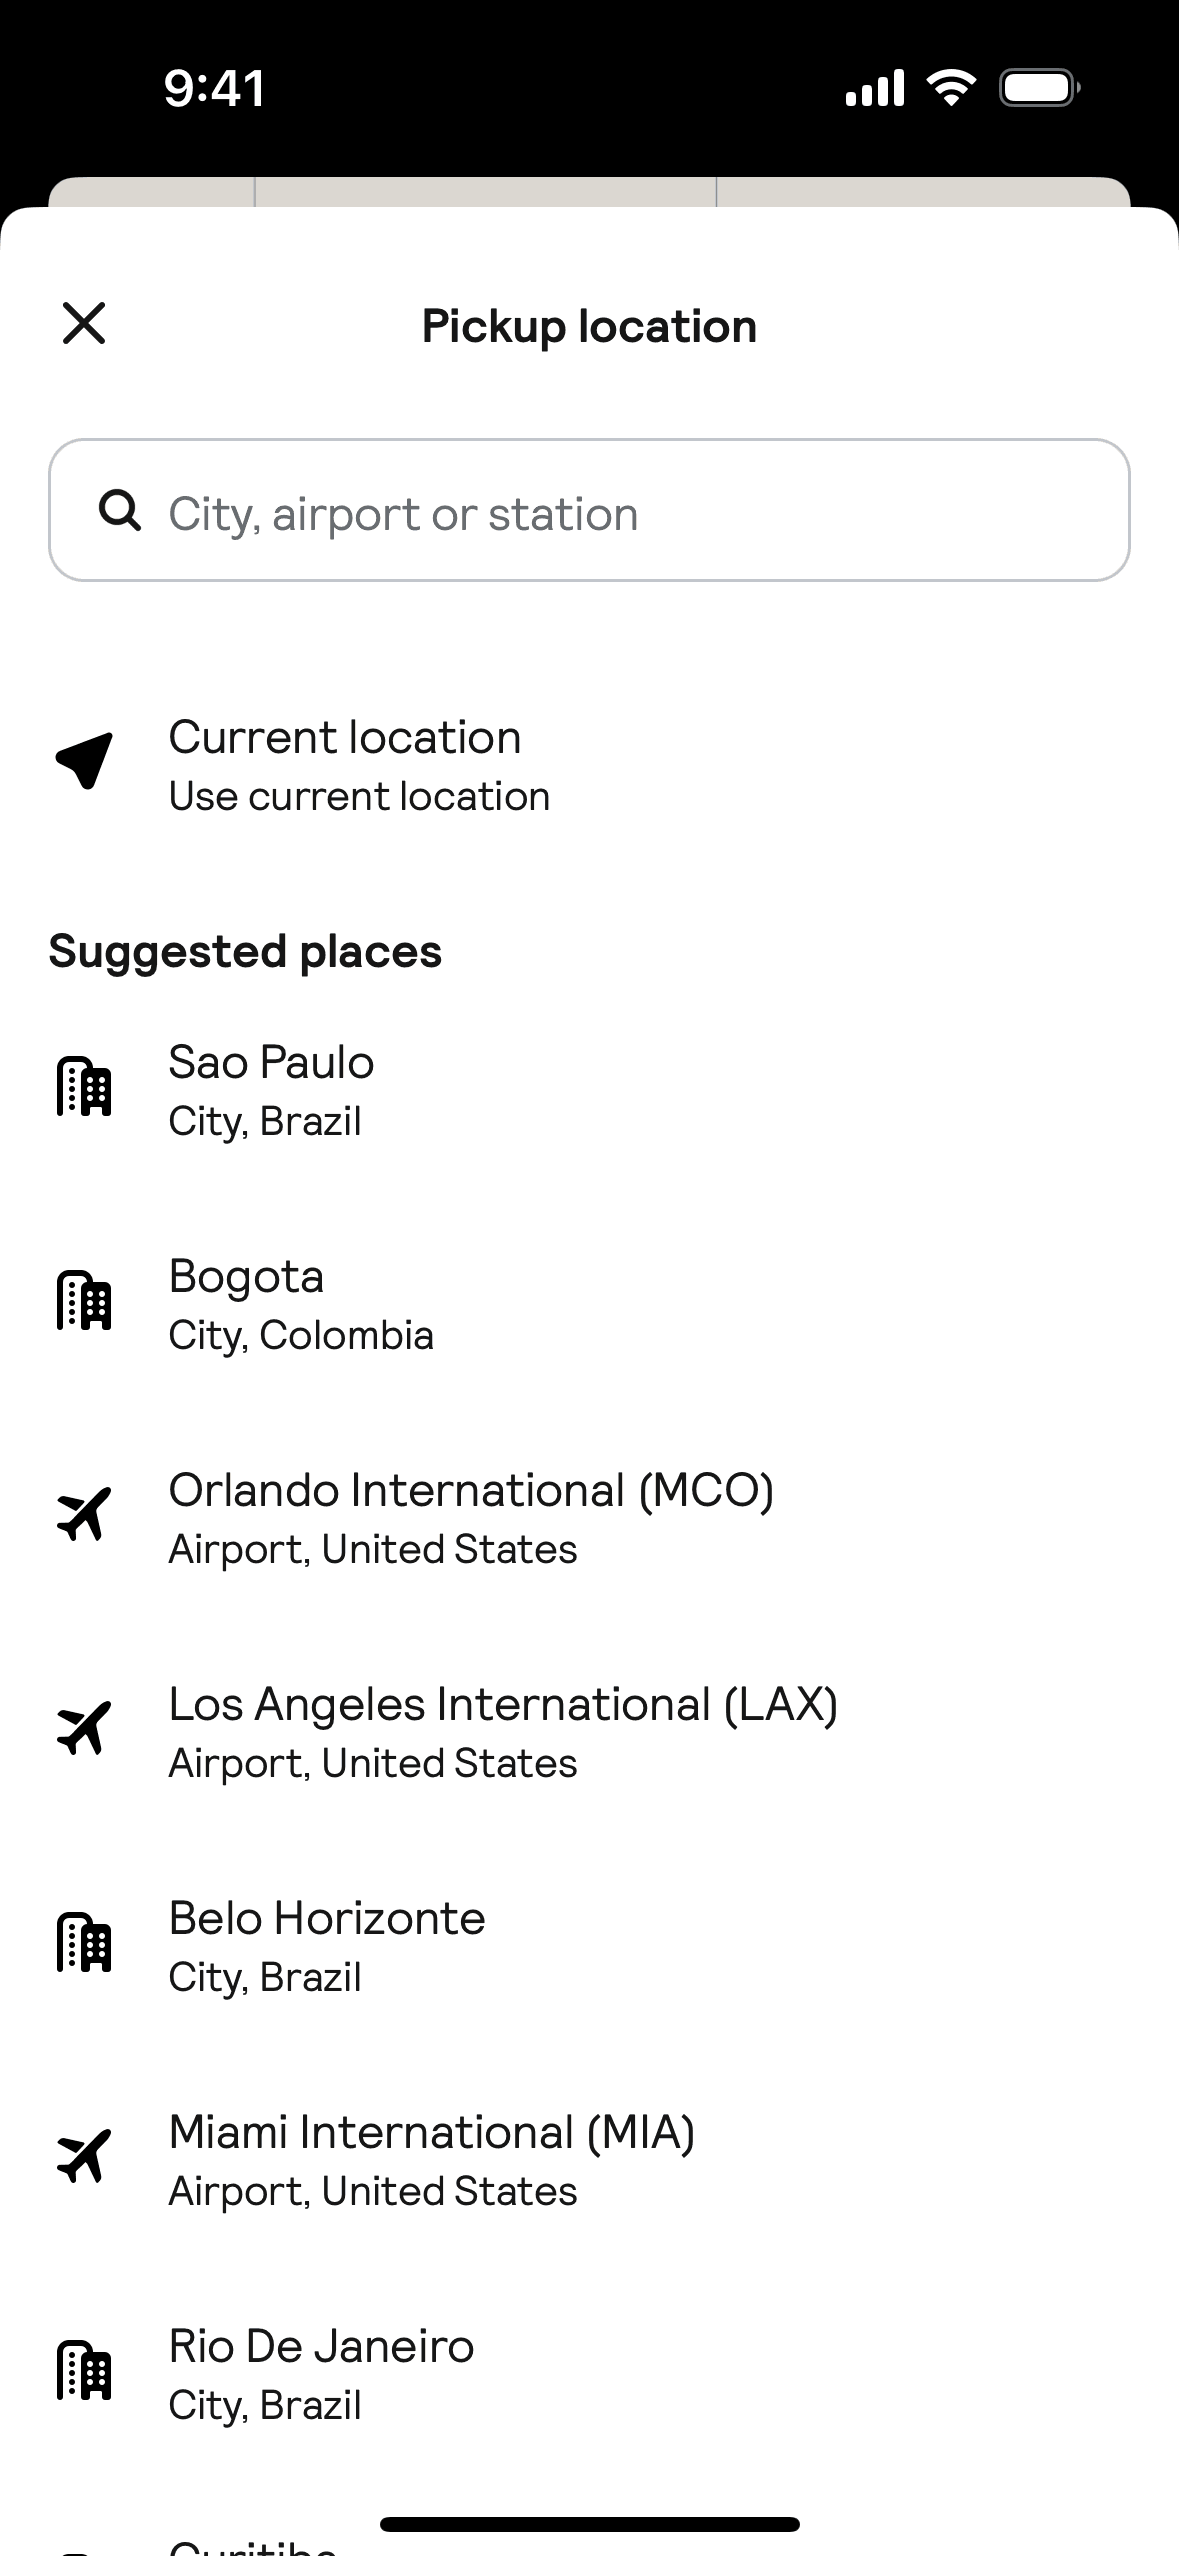1179x2556 pixels.
Task: Choose Sao Paulo, Brazil
Action: pyautogui.click(x=271, y=1090)
